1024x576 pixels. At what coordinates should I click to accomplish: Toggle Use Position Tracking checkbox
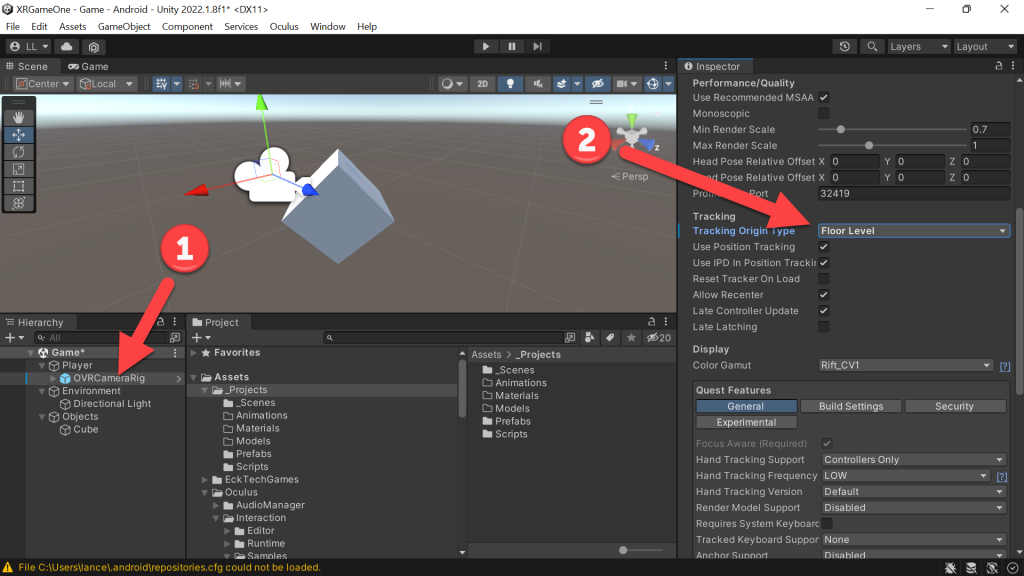(824, 247)
